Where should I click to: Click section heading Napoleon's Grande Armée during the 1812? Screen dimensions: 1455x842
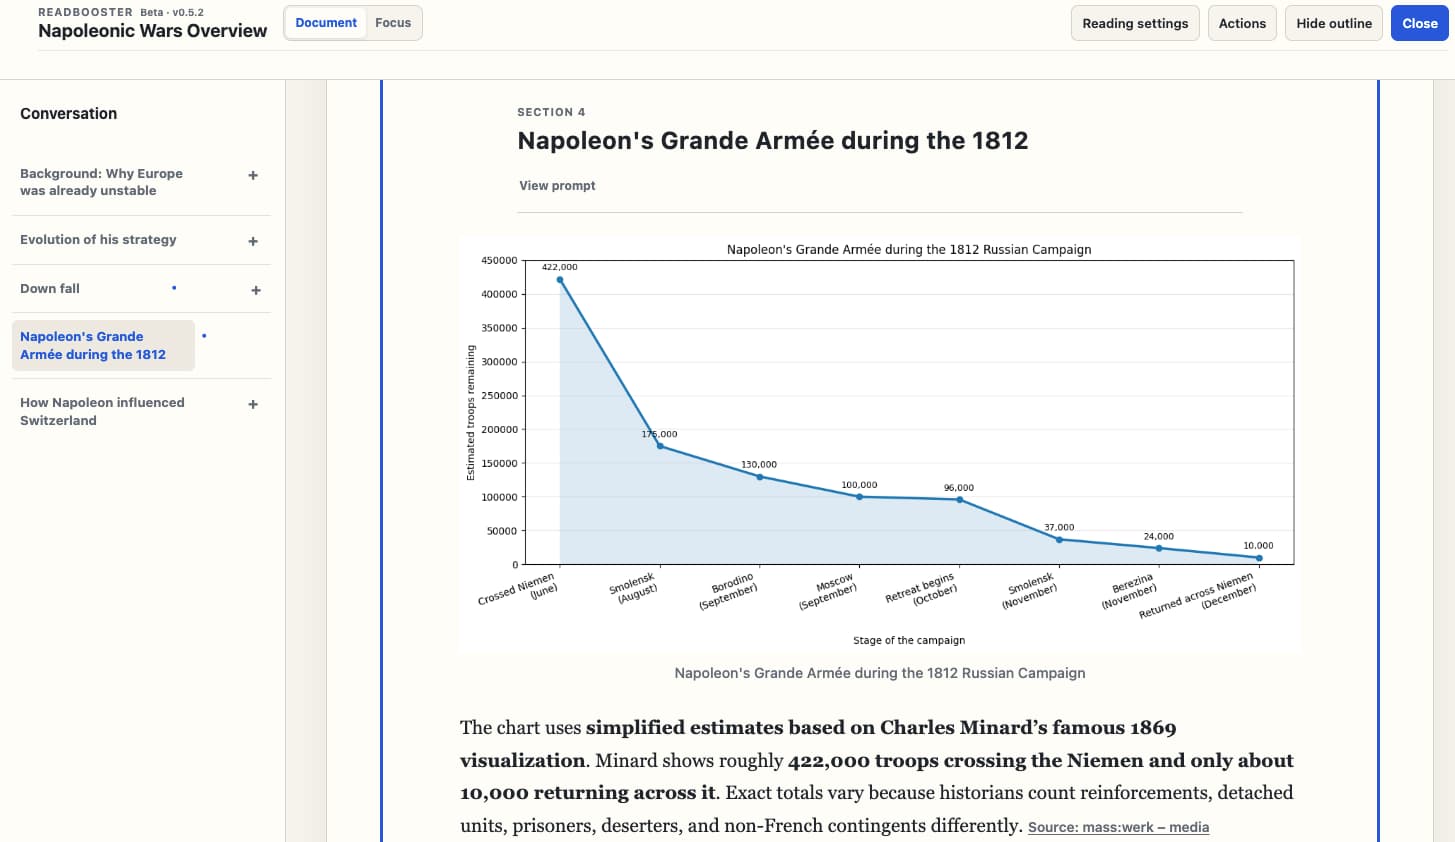[773, 141]
